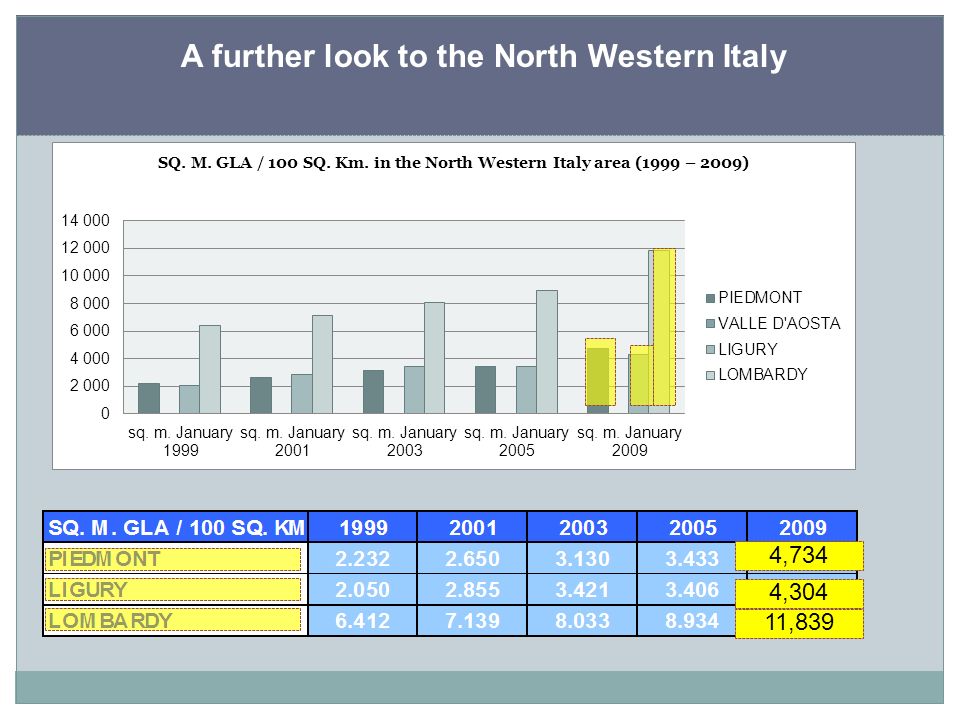
Task: Click the highlighted Ligury 2009 value 4,304
Action: tap(799, 593)
